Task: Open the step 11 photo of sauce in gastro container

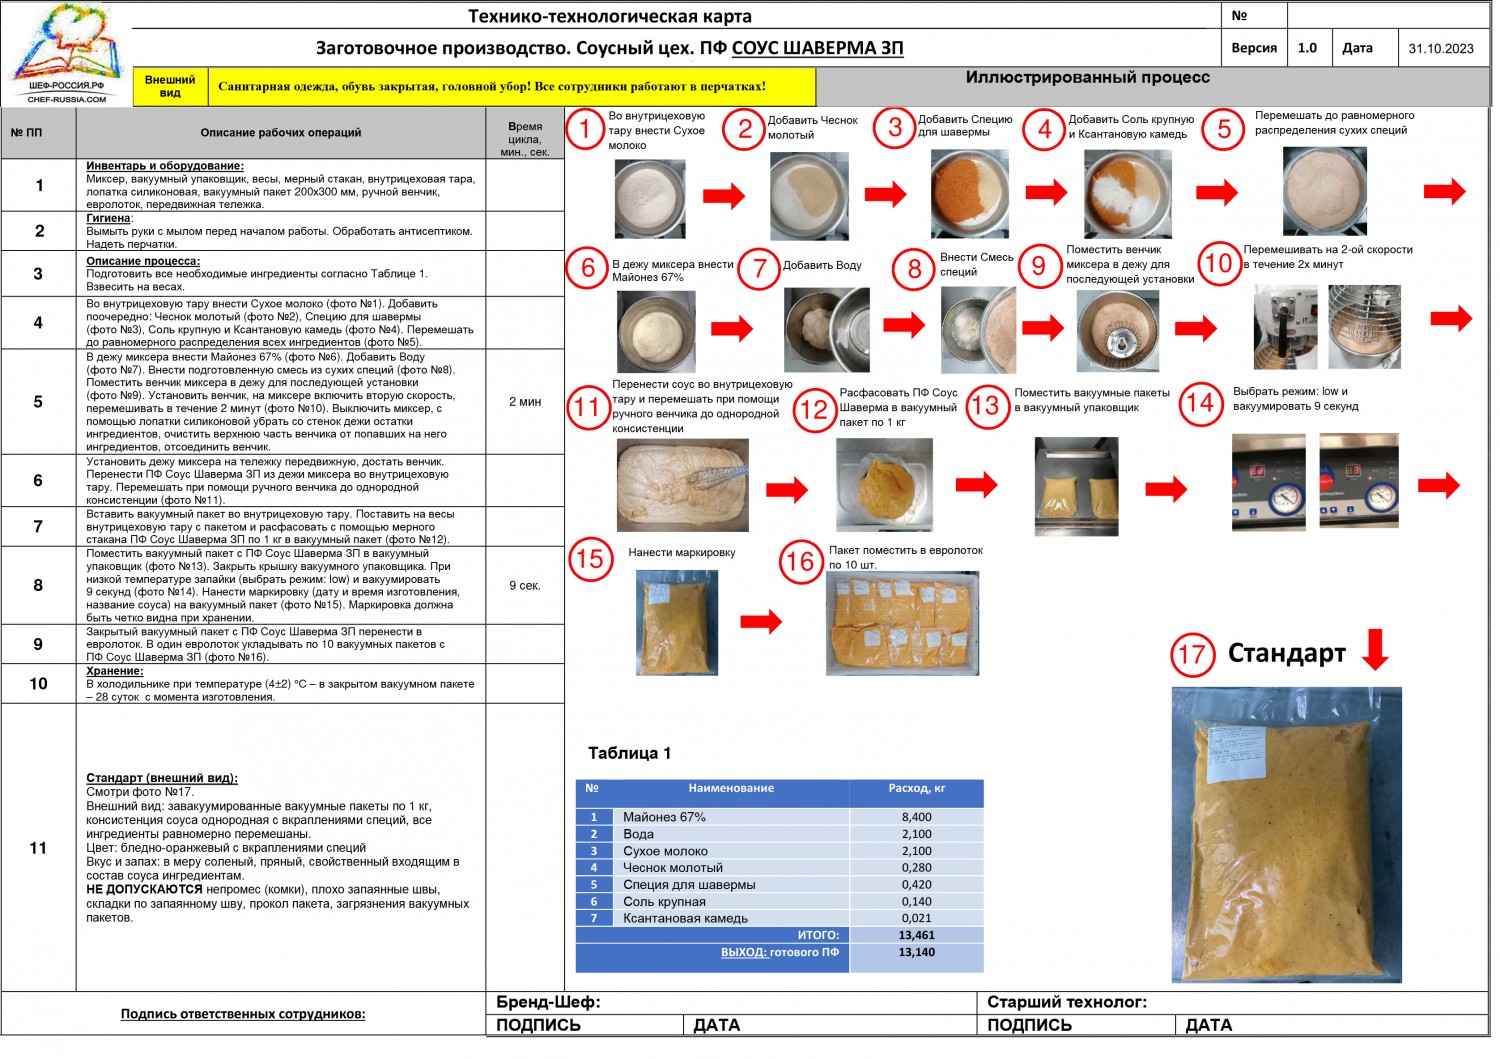Action: pos(683,486)
